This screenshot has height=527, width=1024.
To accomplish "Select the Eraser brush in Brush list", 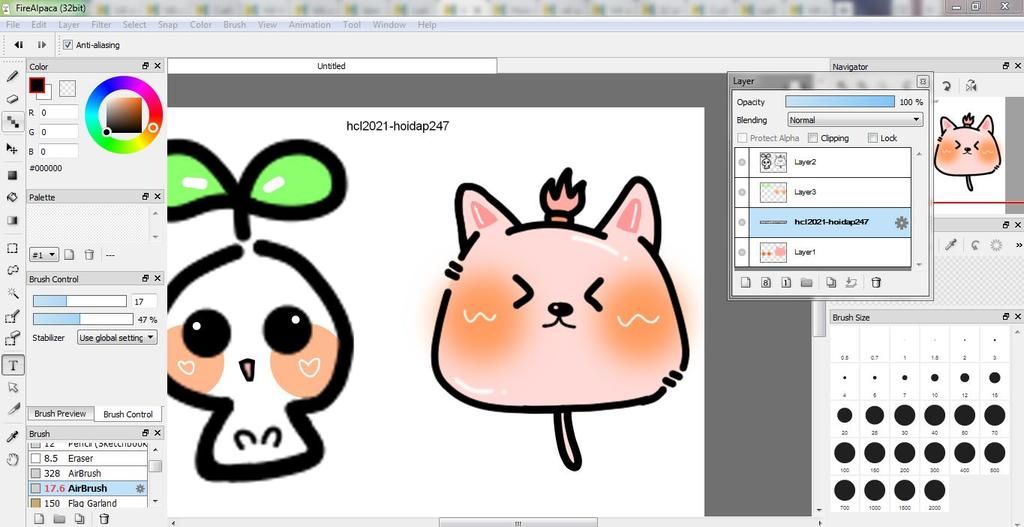I will coord(88,458).
